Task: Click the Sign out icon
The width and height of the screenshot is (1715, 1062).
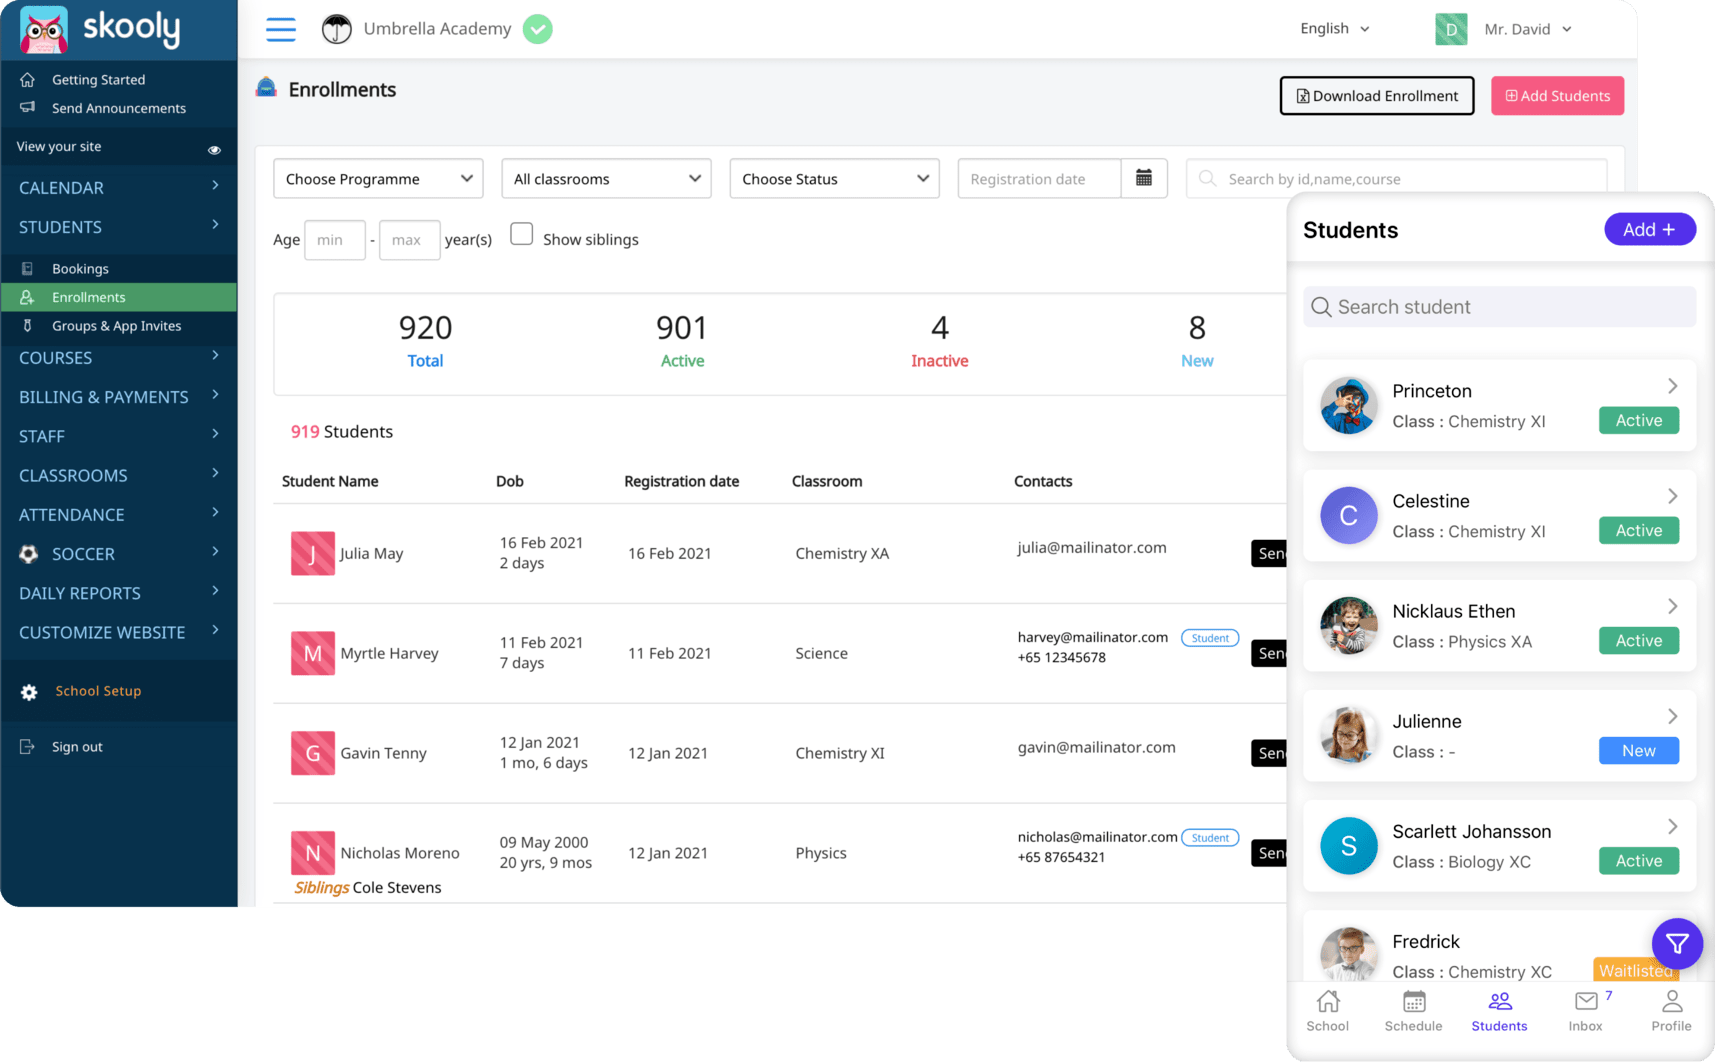Action: (x=27, y=746)
